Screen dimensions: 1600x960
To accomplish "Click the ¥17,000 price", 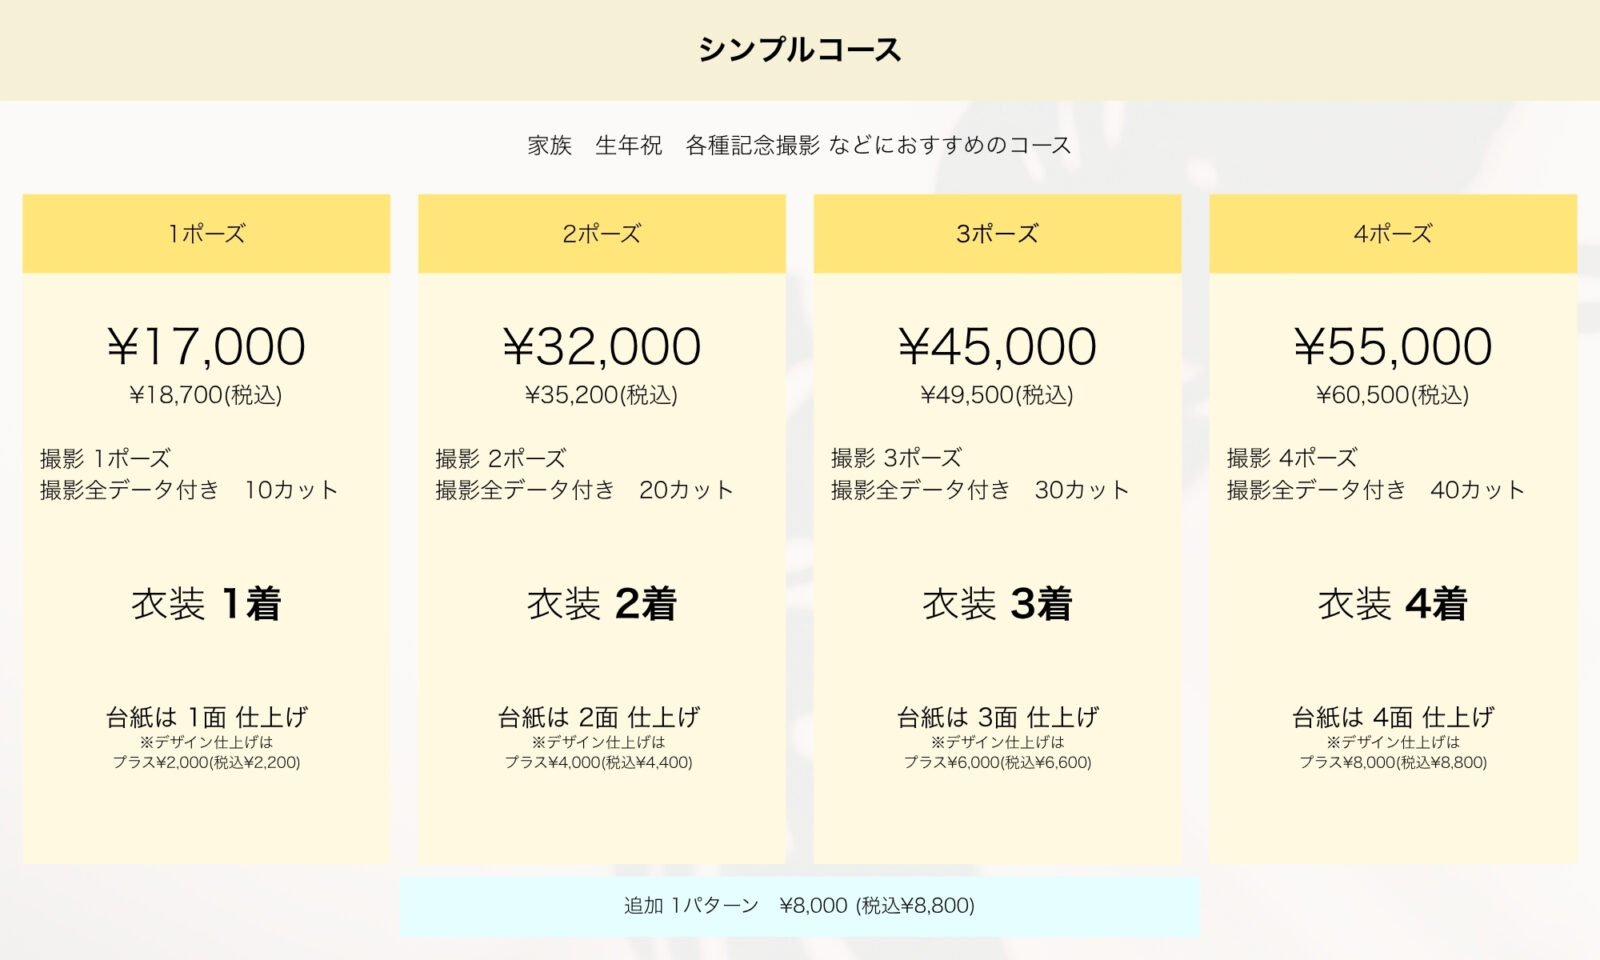I will (206, 347).
